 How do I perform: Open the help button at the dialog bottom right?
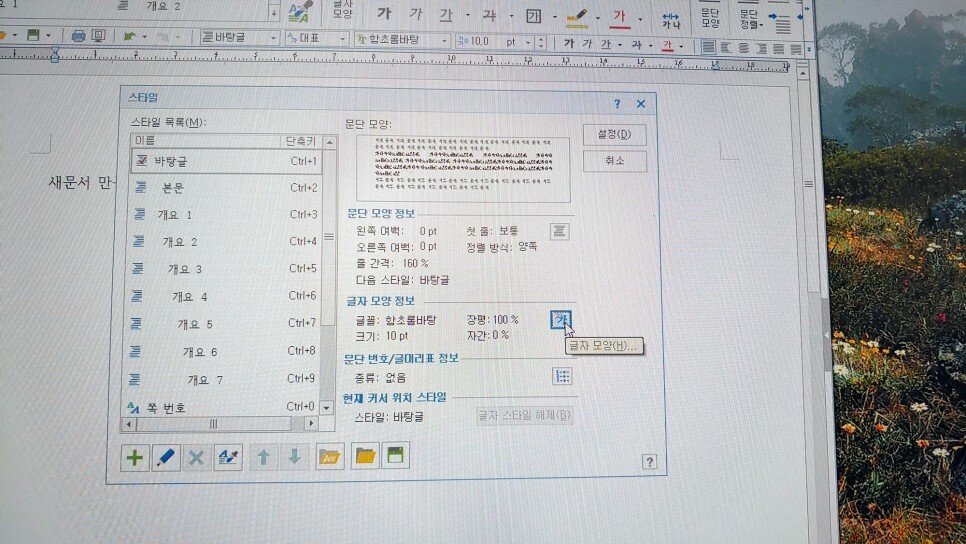pos(649,461)
